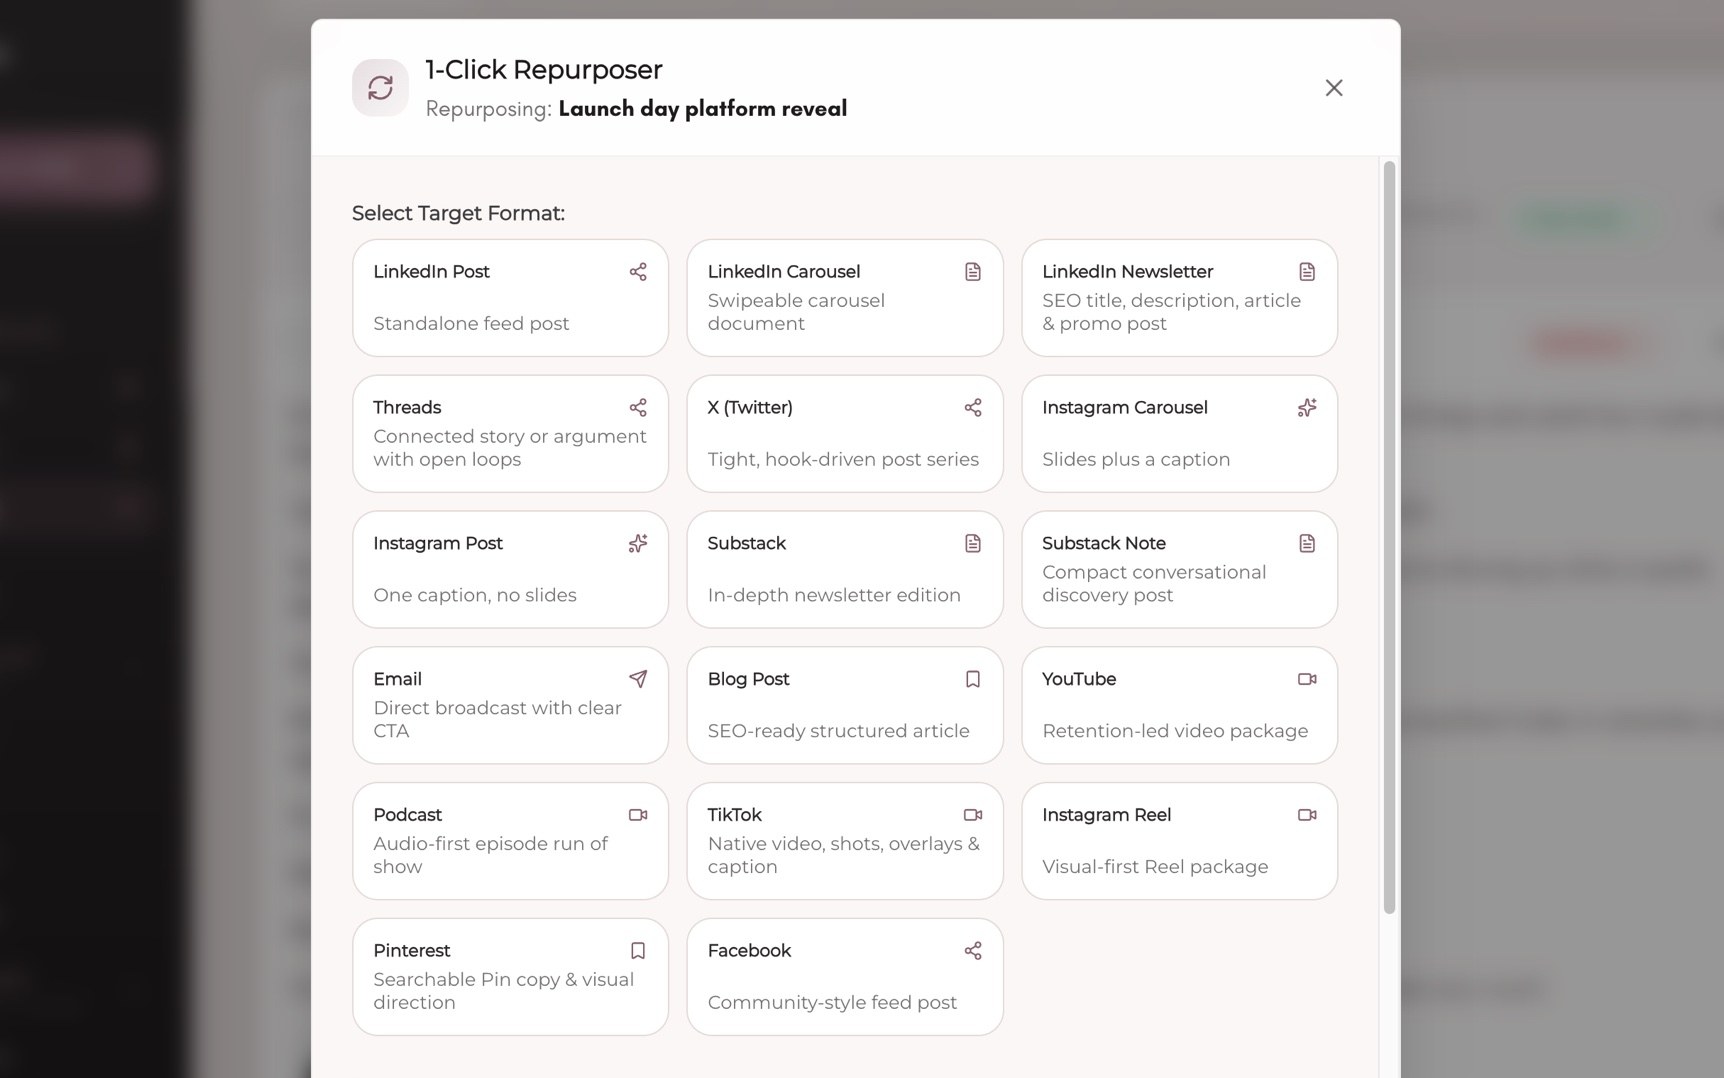Select the Pinterest Pin format title
This screenshot has width=1724, height=1078.
click(412, 951)
